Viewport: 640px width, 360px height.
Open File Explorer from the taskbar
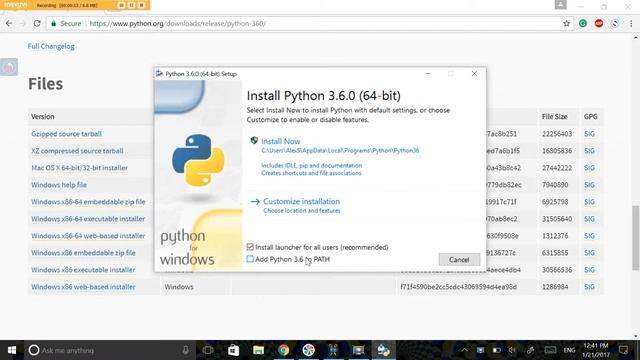pyautogui.click(x=258, y=350)
